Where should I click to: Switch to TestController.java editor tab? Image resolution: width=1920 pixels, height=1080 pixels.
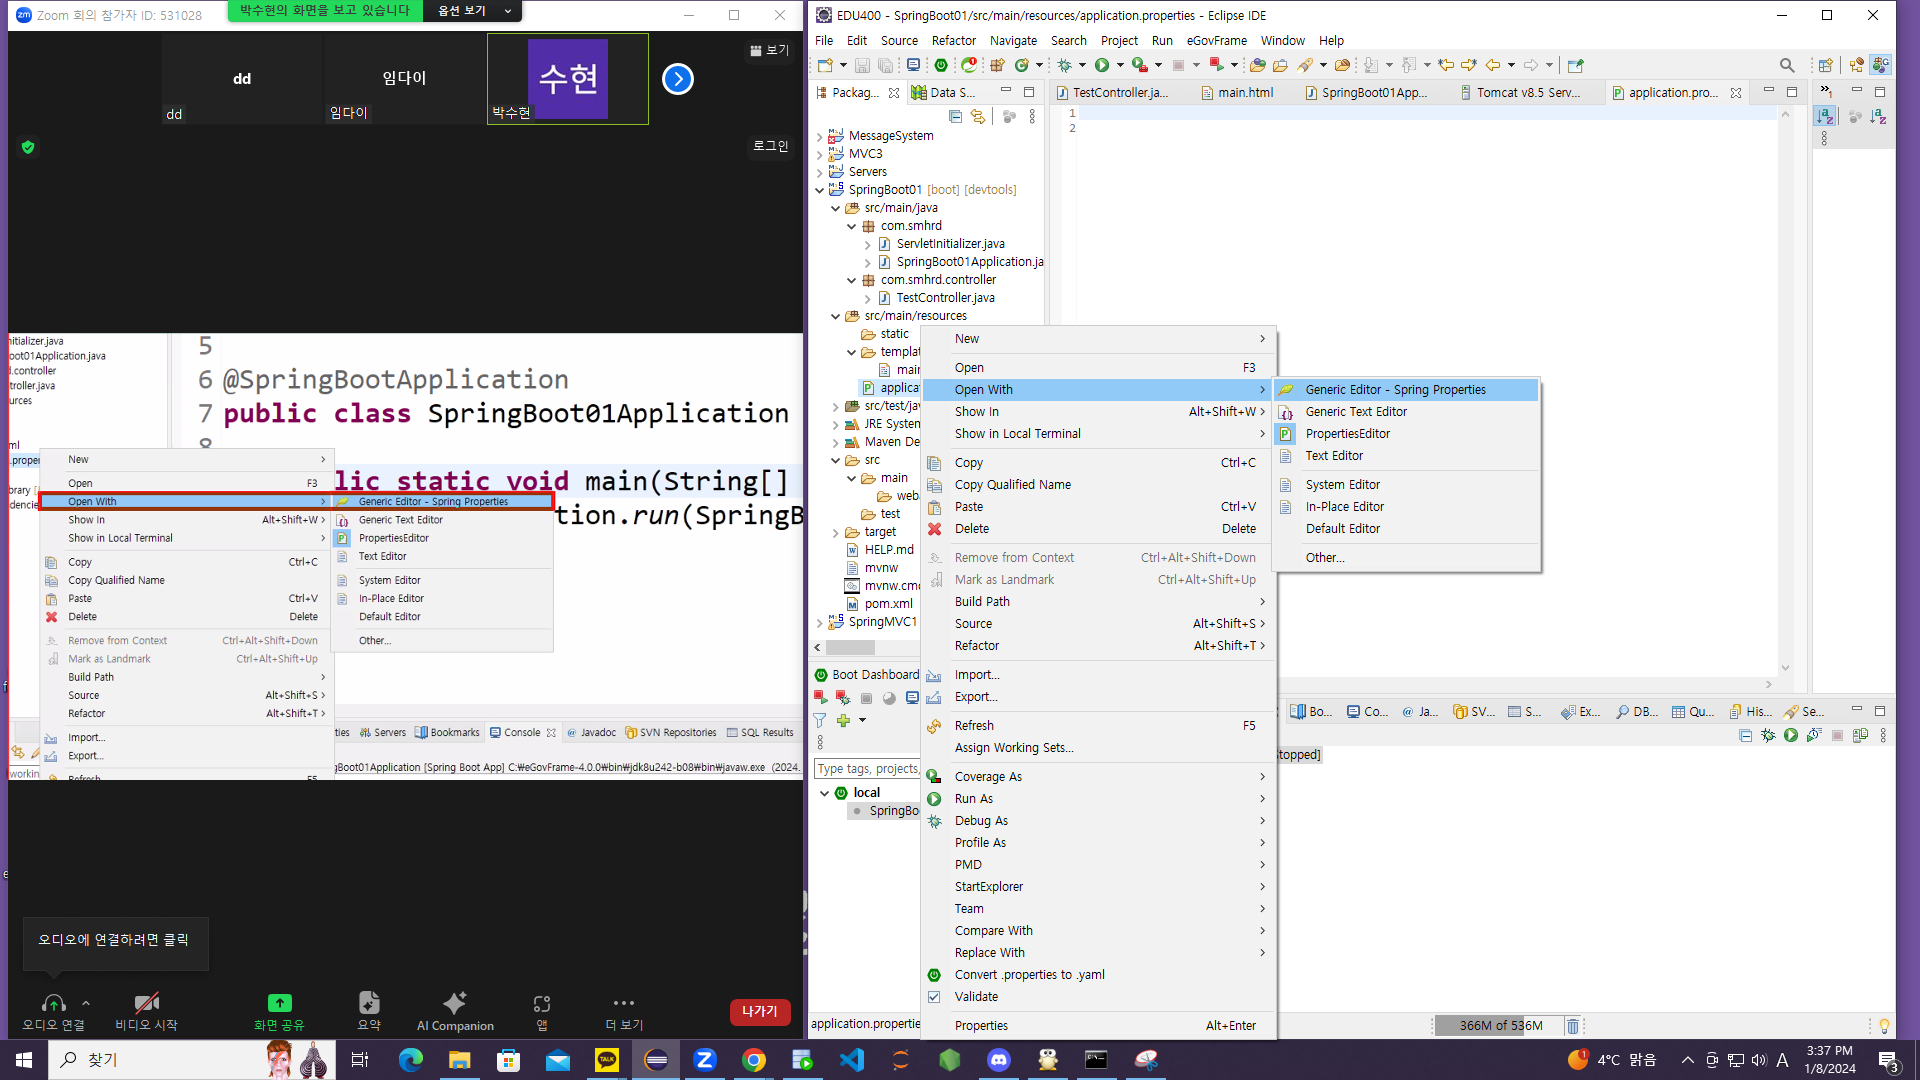[1119, 93]
